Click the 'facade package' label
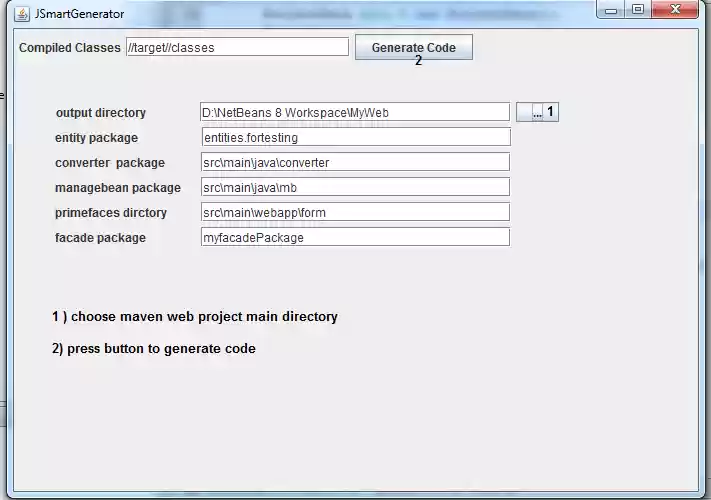Image resolution: width=711 pixels, height=500 pixels. (x=100, y=238)
